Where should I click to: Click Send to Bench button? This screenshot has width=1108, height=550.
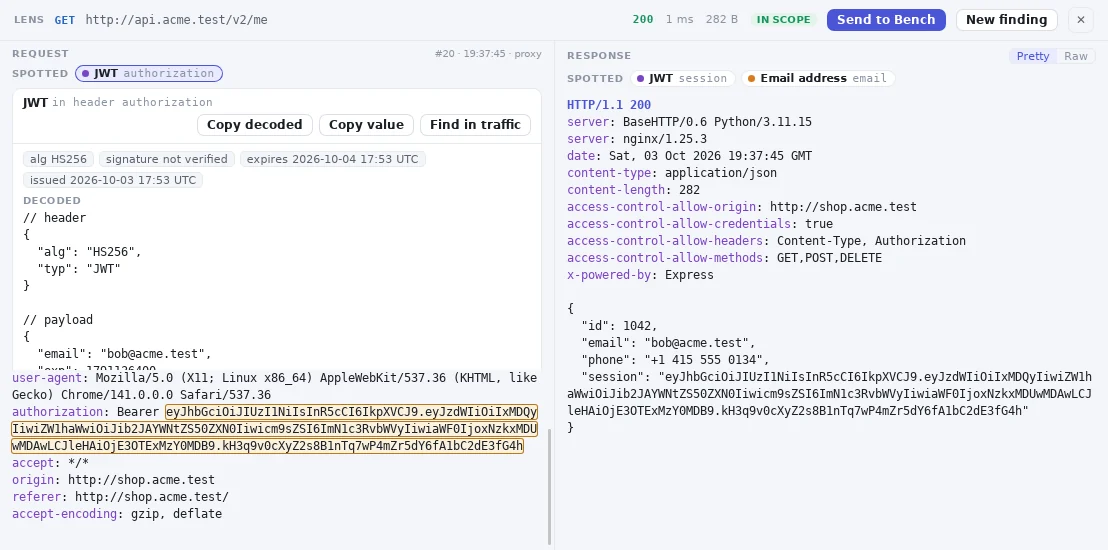[886, 20]
